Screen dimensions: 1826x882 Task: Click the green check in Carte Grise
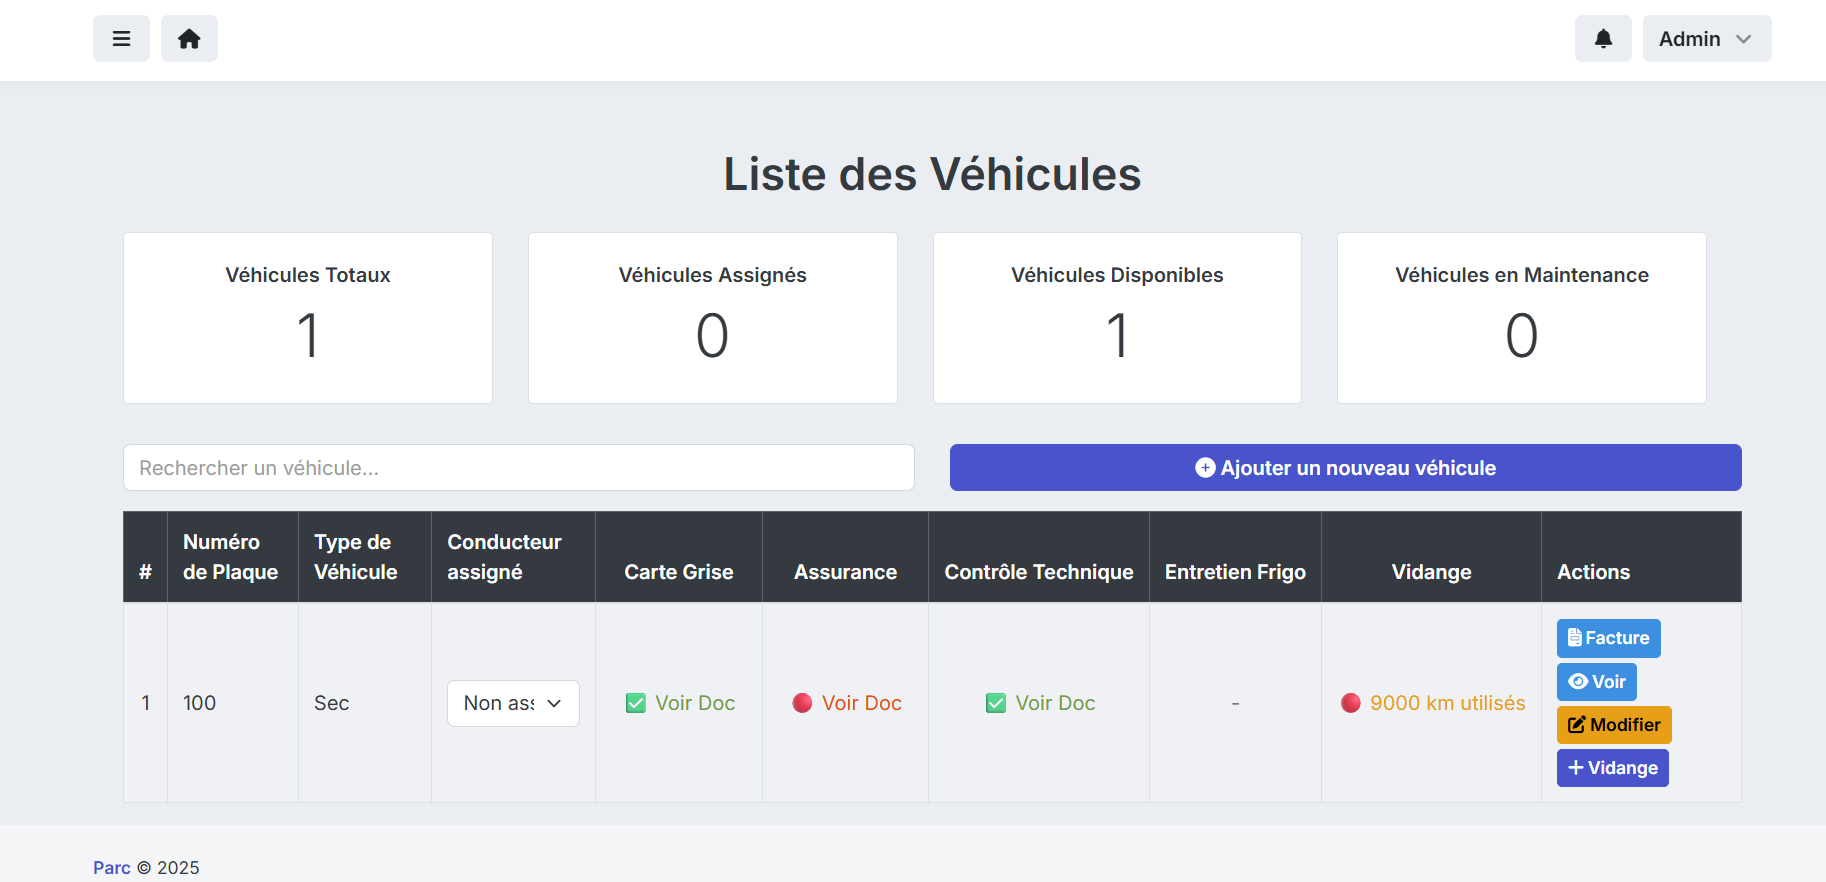click(x=636, y=704)
